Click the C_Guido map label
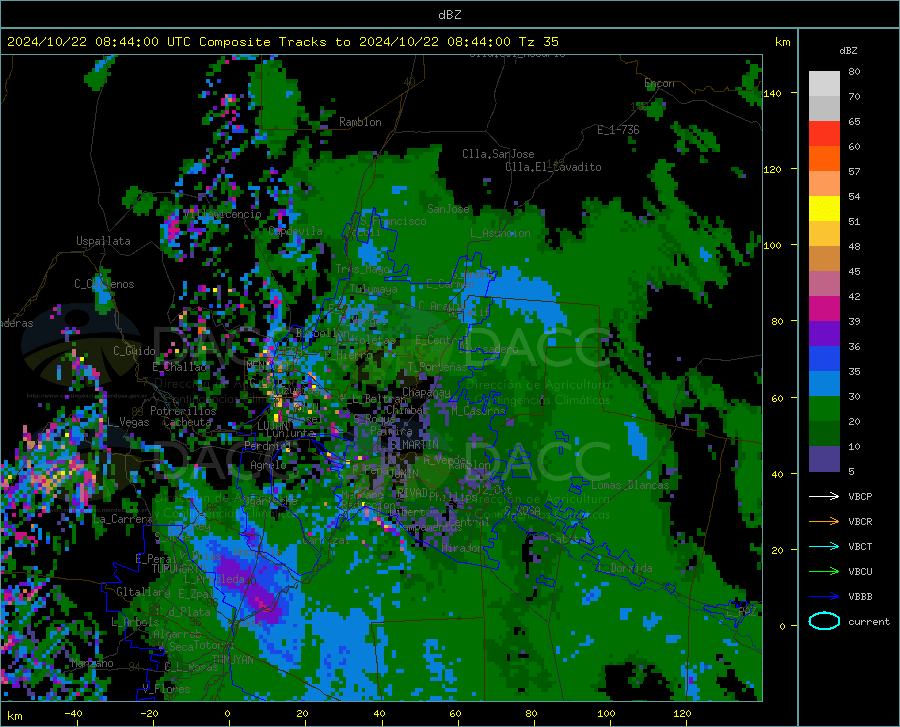This screenshot has height=727, width=900. point(134,351)
